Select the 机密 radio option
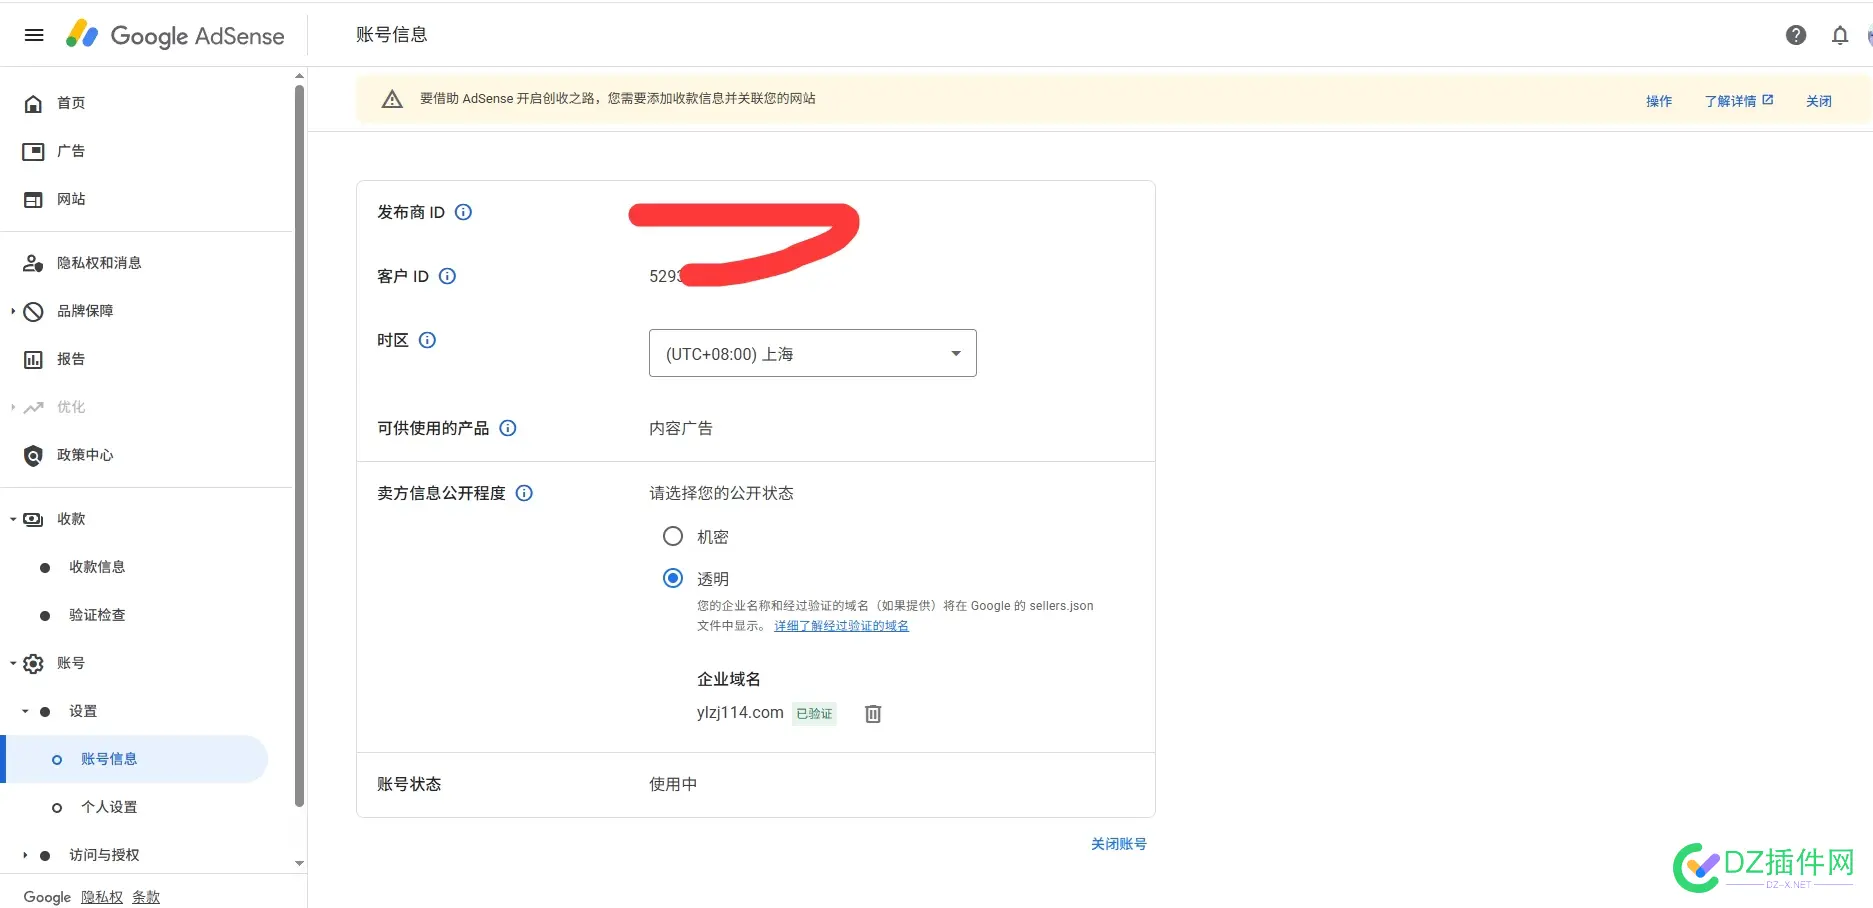 pos(673,536)
